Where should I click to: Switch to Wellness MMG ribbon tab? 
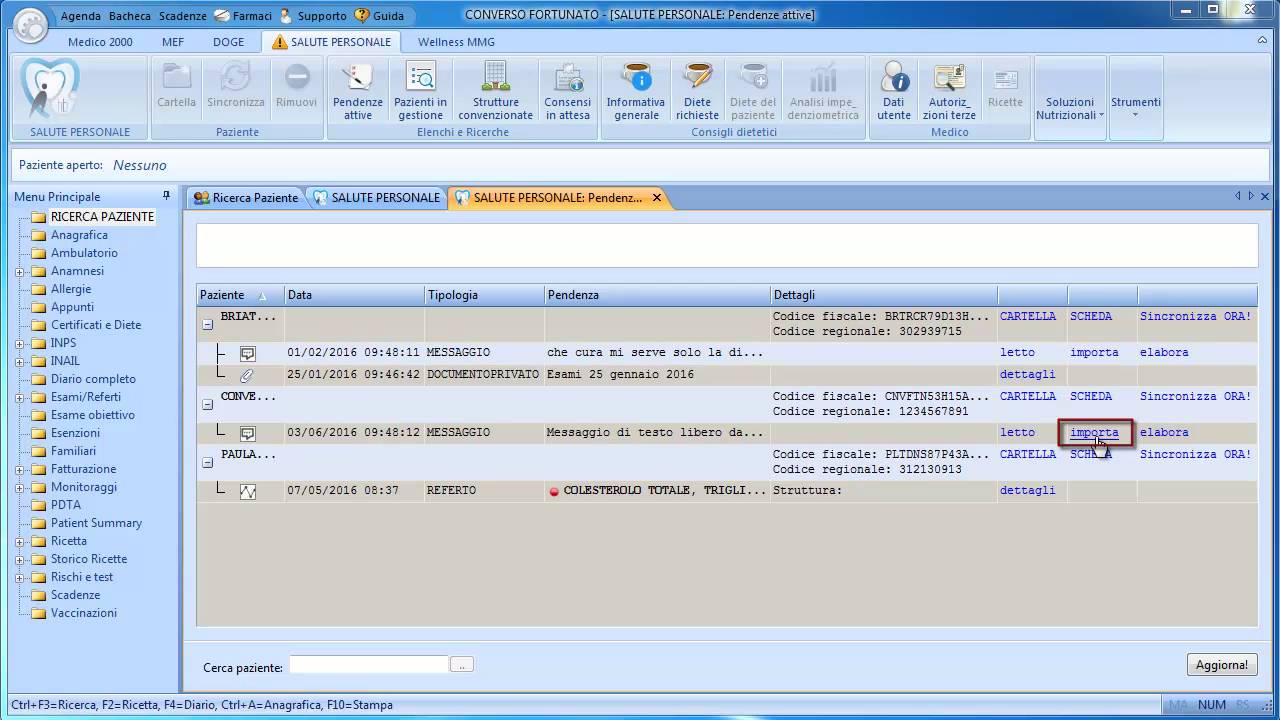[456, 42]
